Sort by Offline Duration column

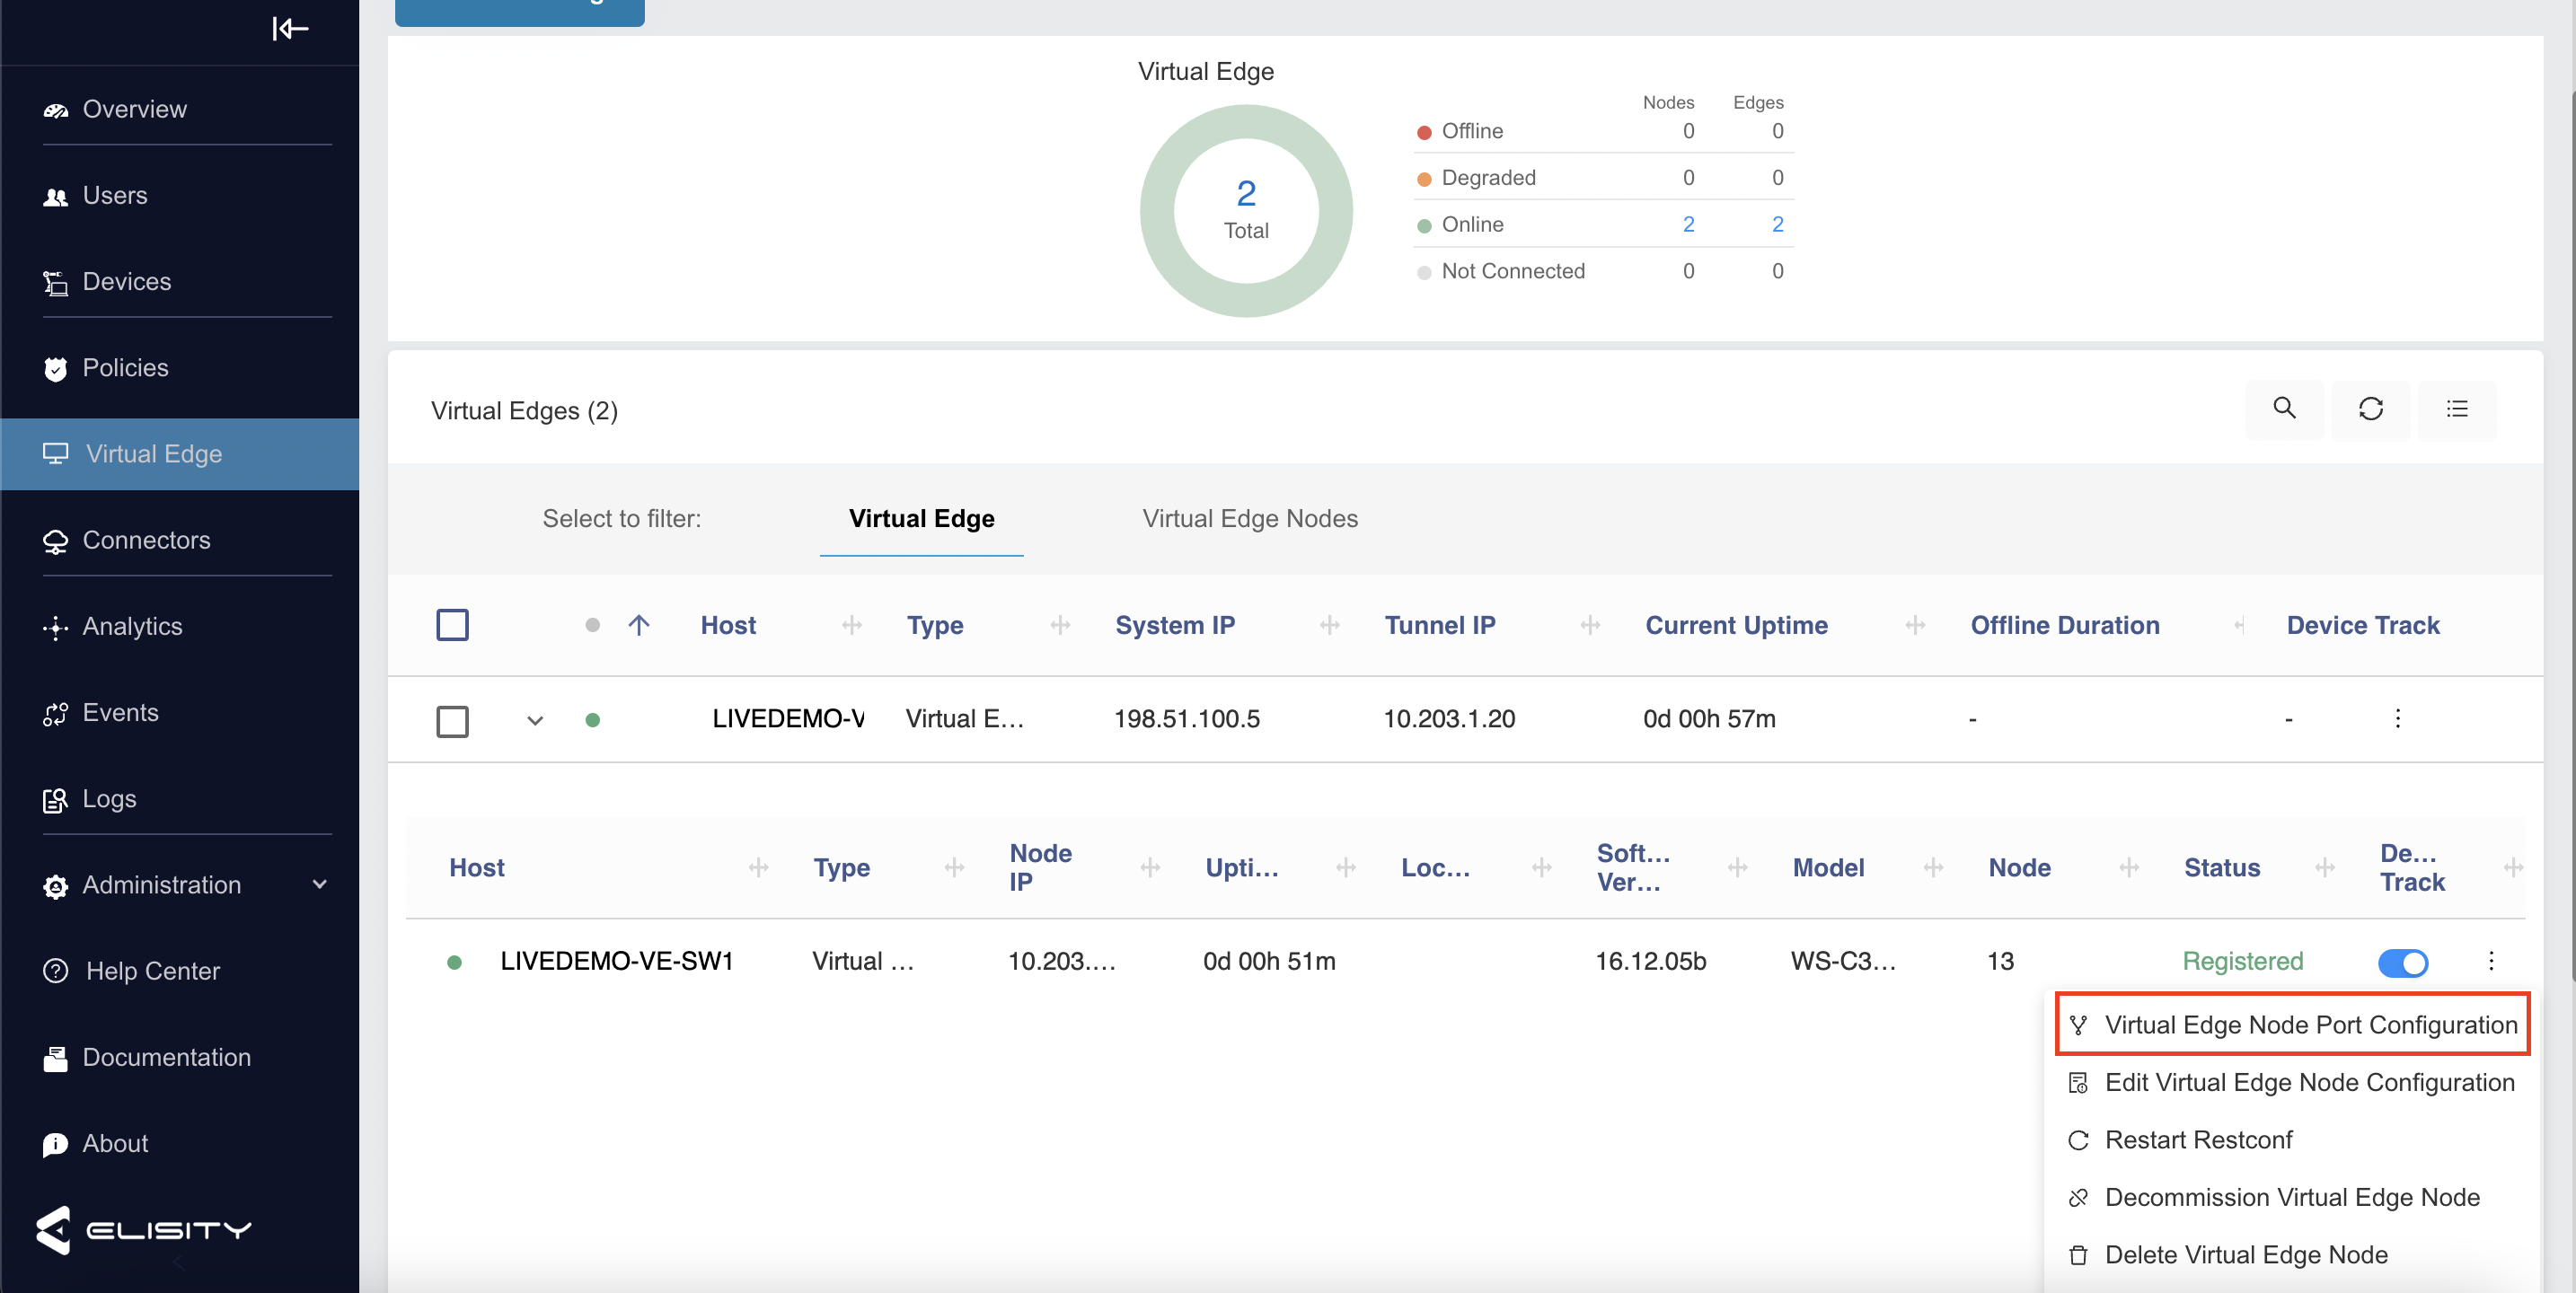pos(2065,625)
